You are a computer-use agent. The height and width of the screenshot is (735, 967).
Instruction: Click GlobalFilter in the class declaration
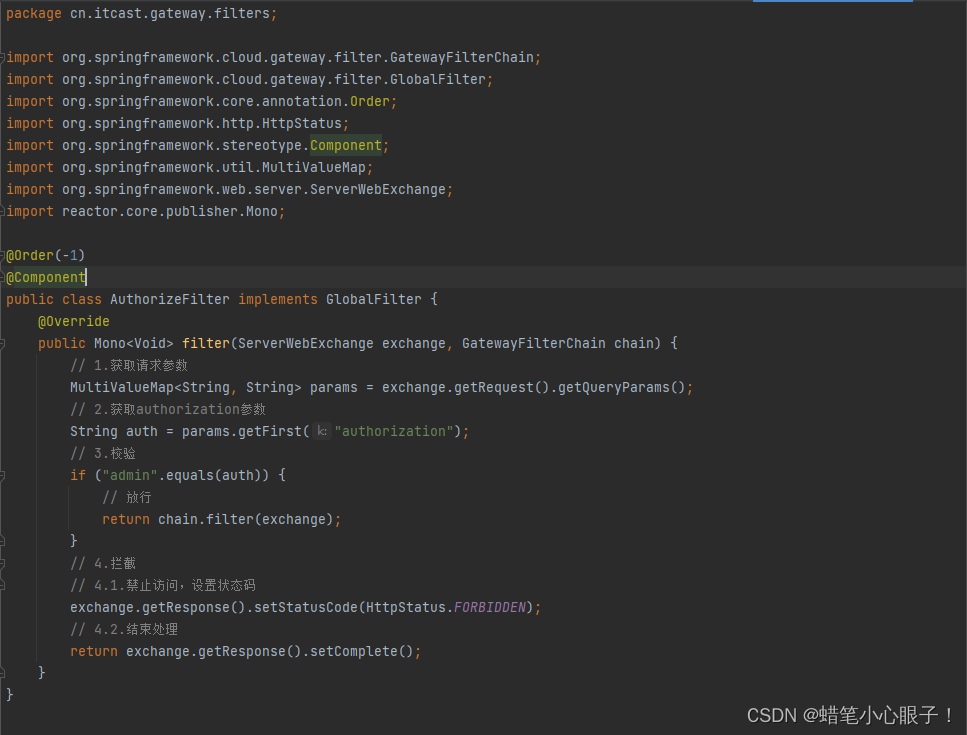pos(374,300)
